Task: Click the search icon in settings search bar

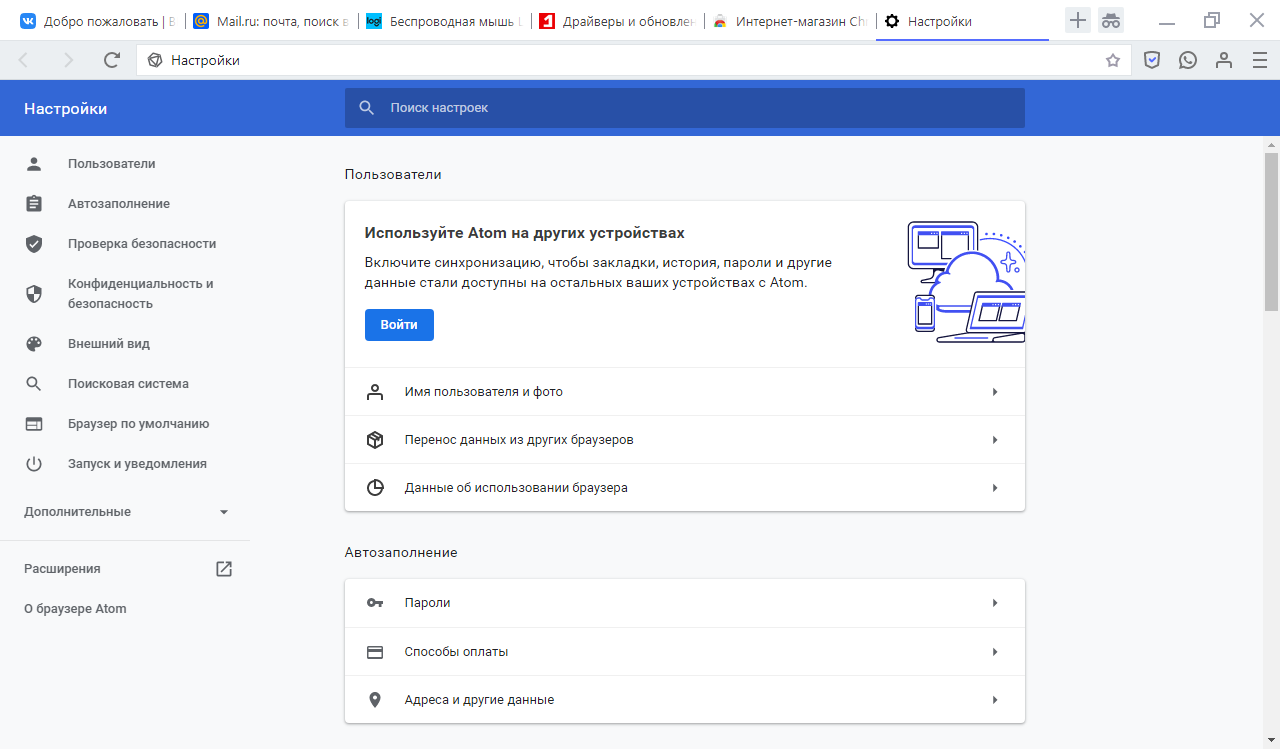Action: pyautogui.click(x=367, y=108)
